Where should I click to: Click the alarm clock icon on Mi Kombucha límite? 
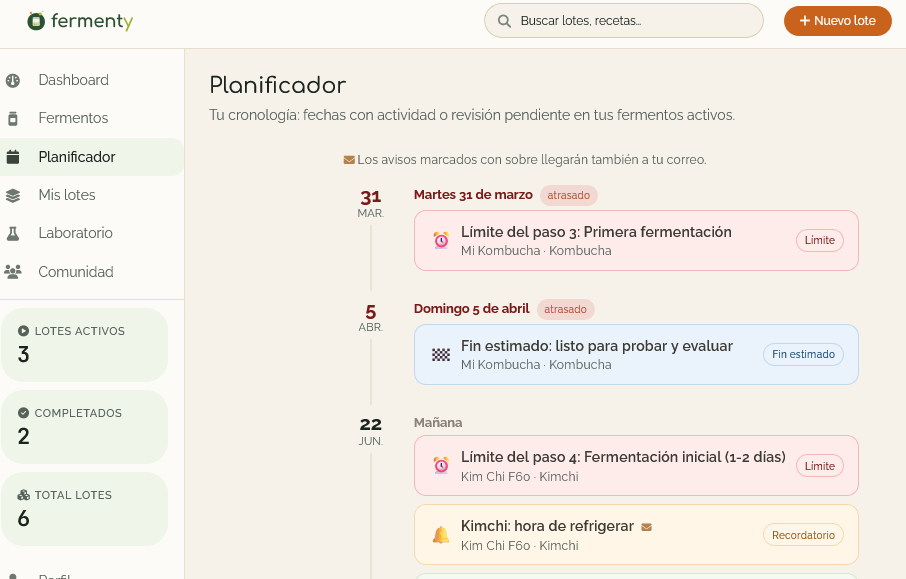441,240
